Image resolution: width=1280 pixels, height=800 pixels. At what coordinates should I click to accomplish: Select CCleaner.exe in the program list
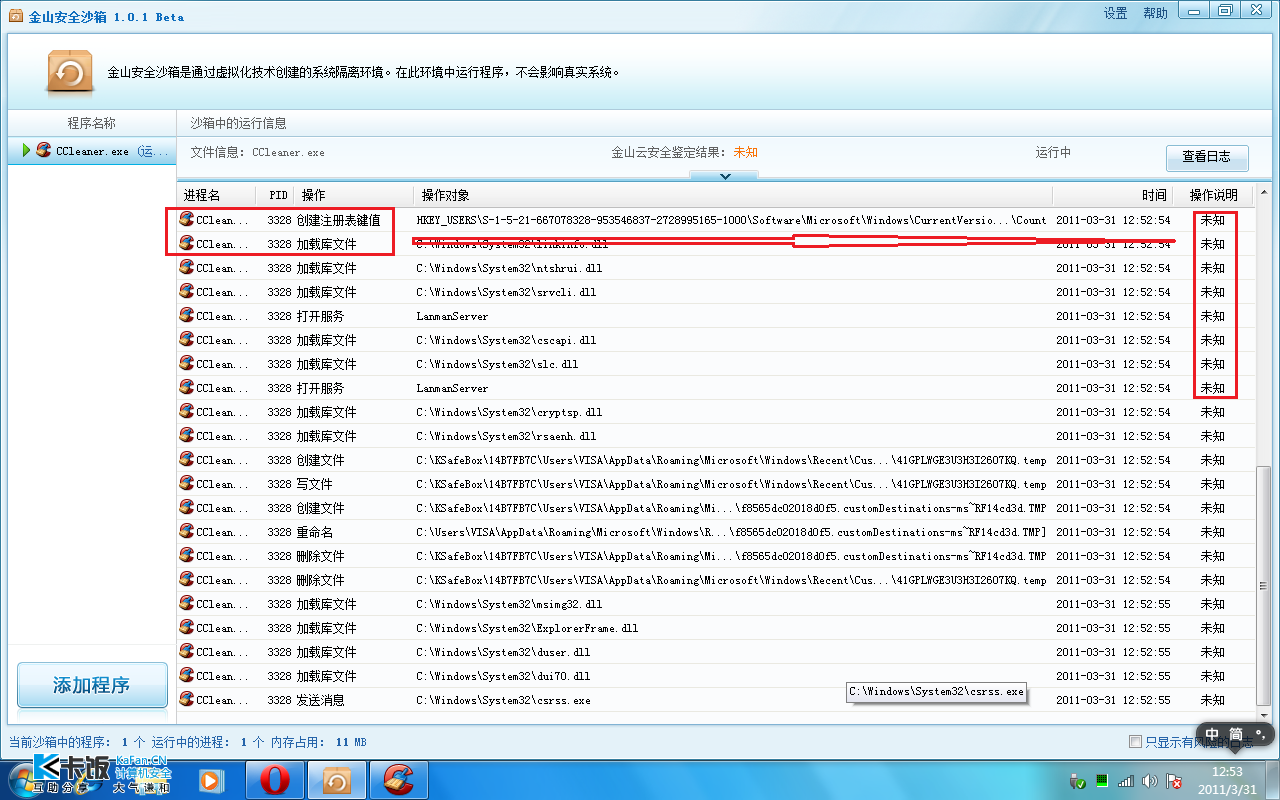coord(92,151)
